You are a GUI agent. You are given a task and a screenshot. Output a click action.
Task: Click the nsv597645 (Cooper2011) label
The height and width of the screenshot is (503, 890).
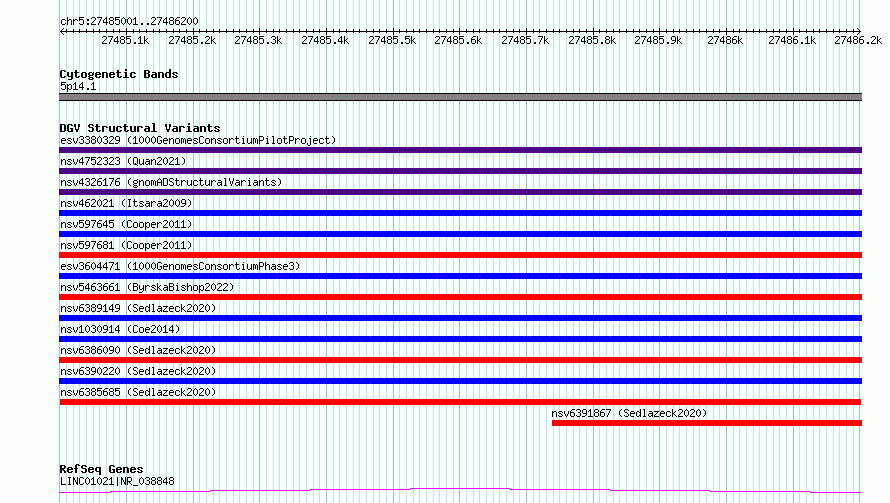(126, 224)
